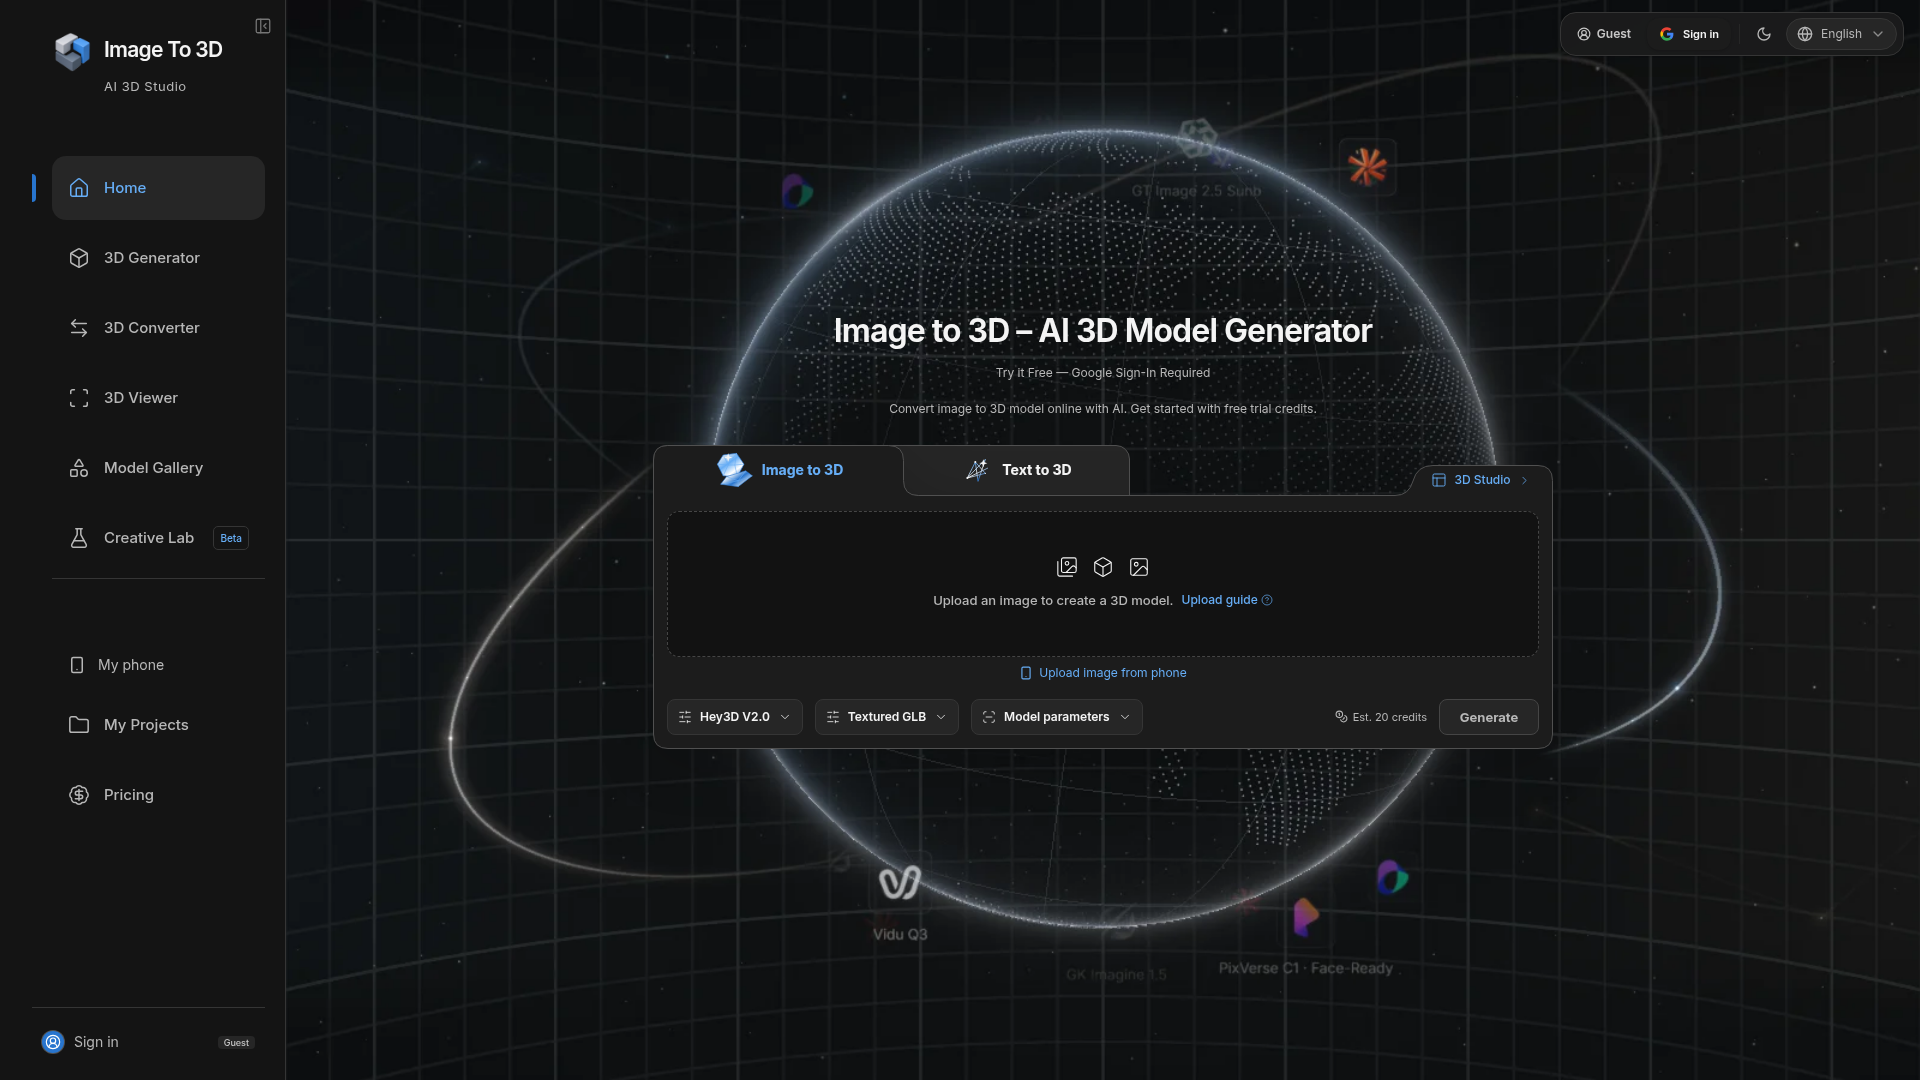
Task: Click the My Projects folder icon
Action: coord(79,725)
